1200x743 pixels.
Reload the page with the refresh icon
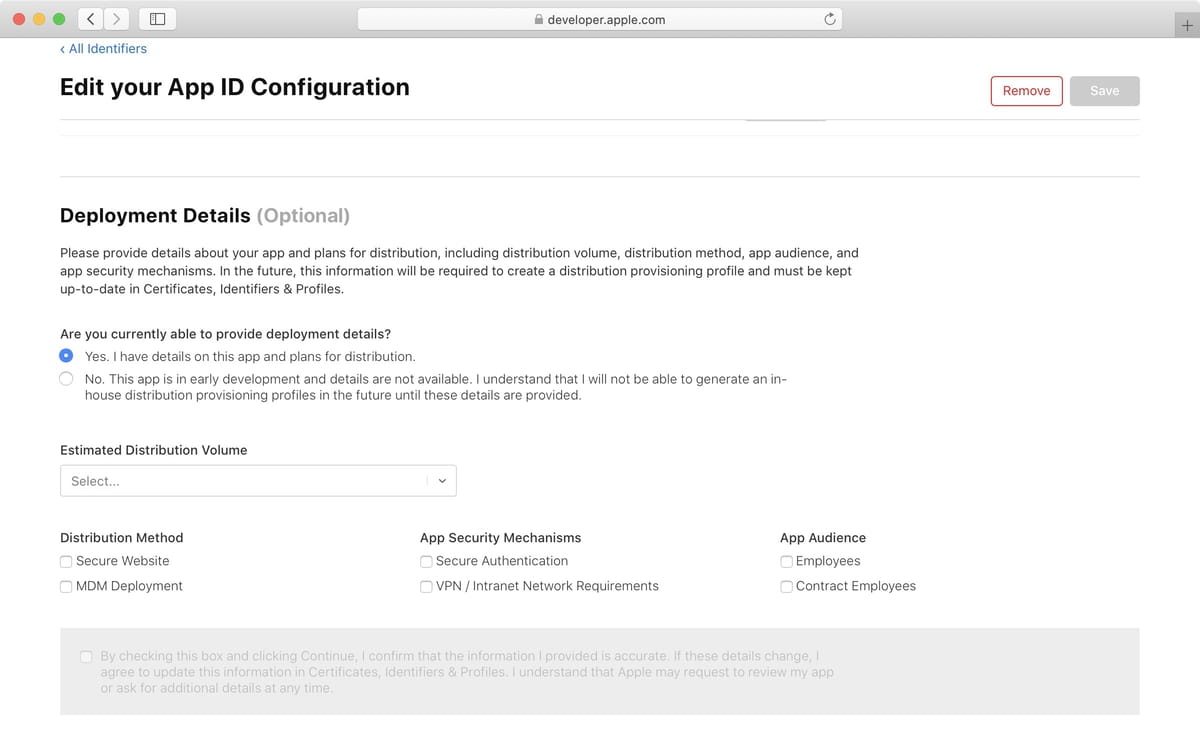click(x=829, y=19)
